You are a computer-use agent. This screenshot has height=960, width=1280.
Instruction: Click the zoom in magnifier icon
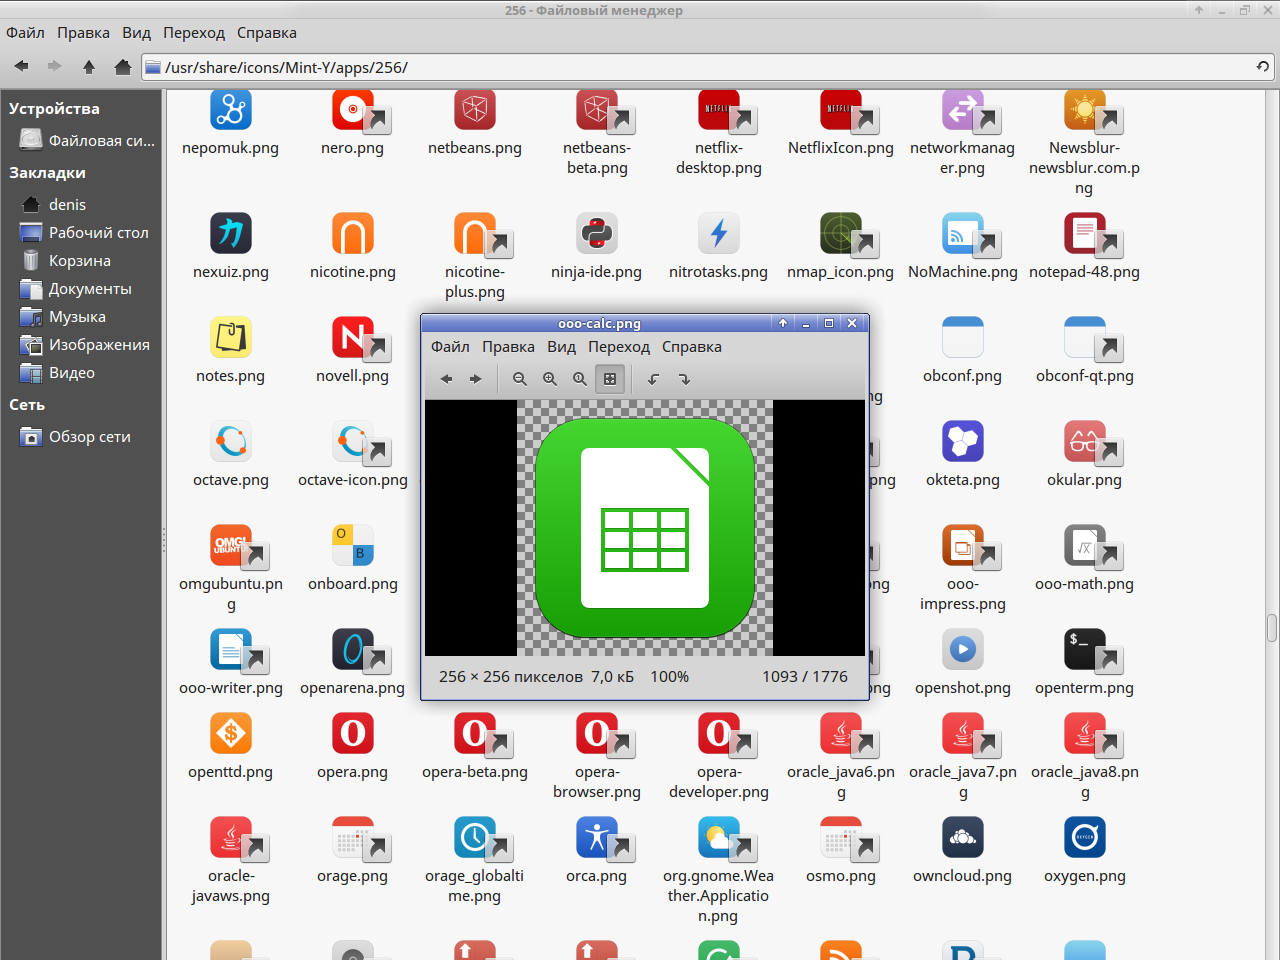pos(549,379)
